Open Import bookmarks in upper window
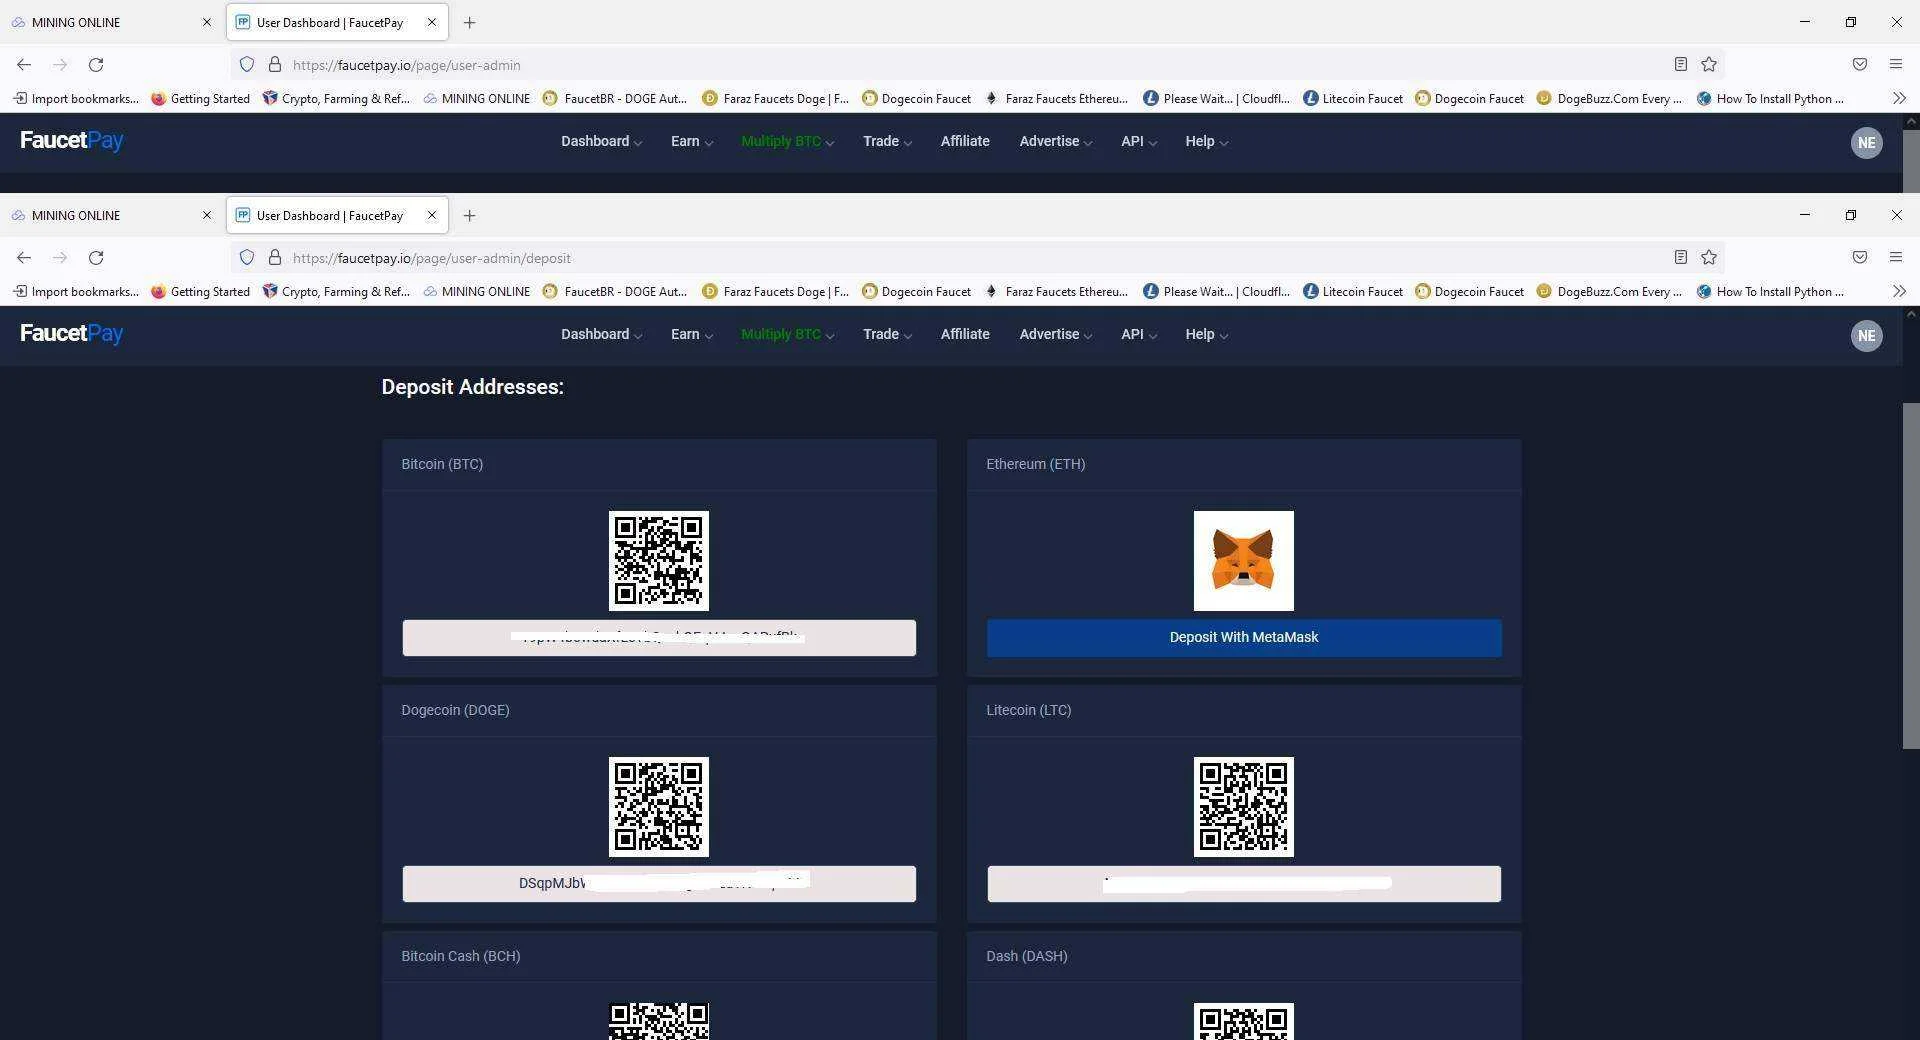The image size is (1920, 1040). pos(75,98)
